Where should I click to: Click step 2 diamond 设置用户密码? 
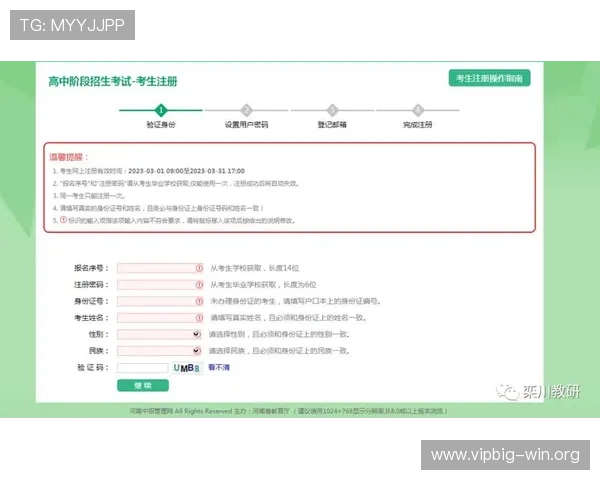[x=246, y=110]
